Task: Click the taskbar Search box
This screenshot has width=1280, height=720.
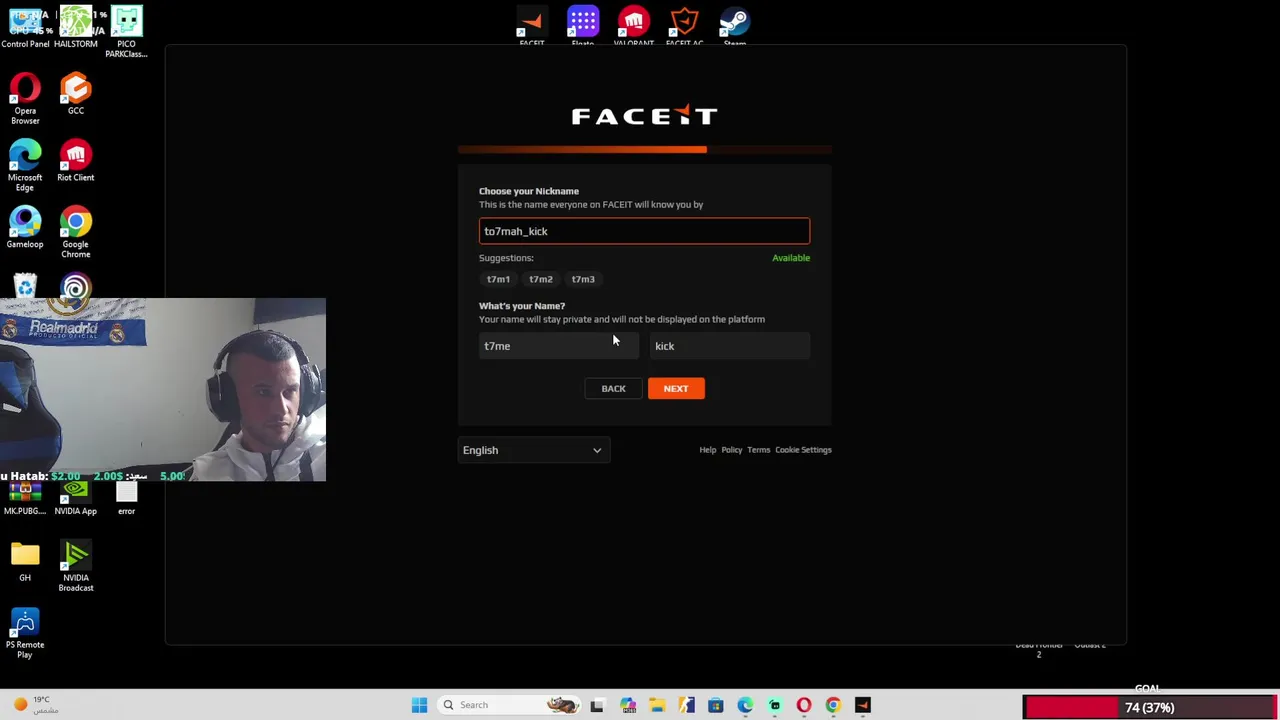Action: pyautogui.click(x=508, y=705)
